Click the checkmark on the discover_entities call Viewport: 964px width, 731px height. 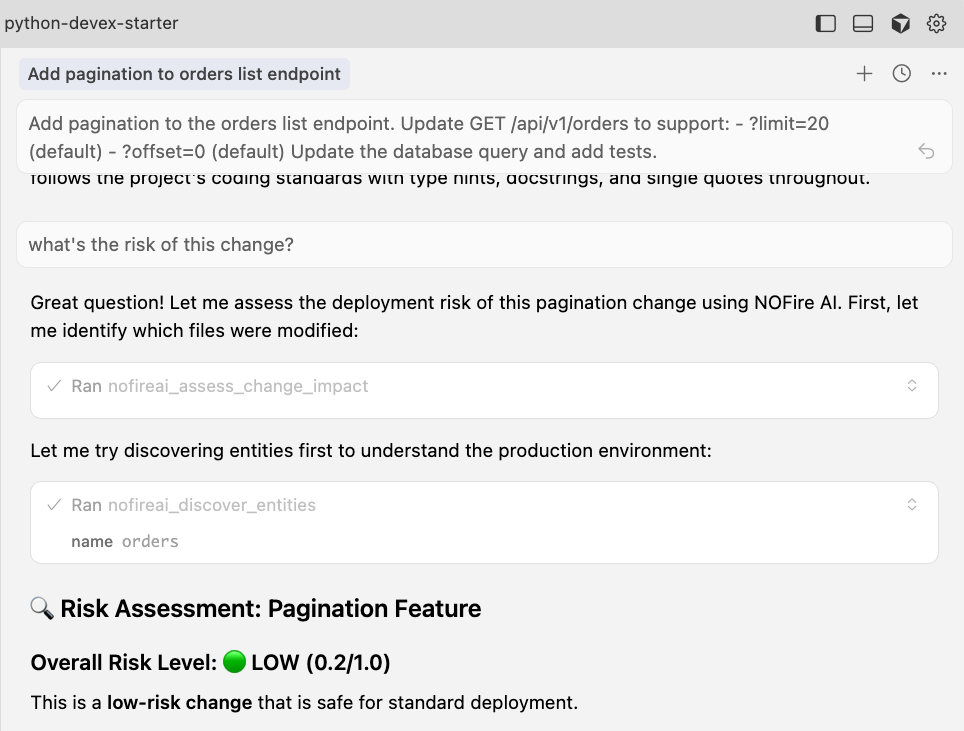(54, 504)
